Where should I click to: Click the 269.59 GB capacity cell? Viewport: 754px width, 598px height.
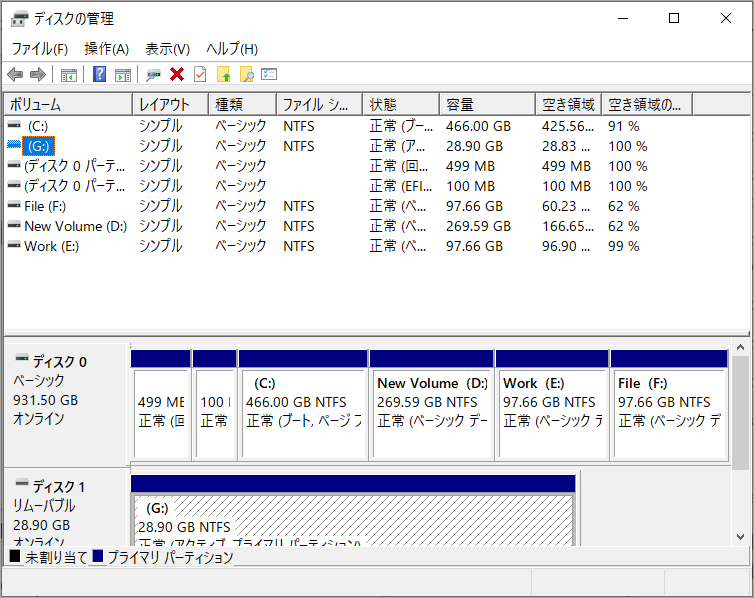pos(478,226)
